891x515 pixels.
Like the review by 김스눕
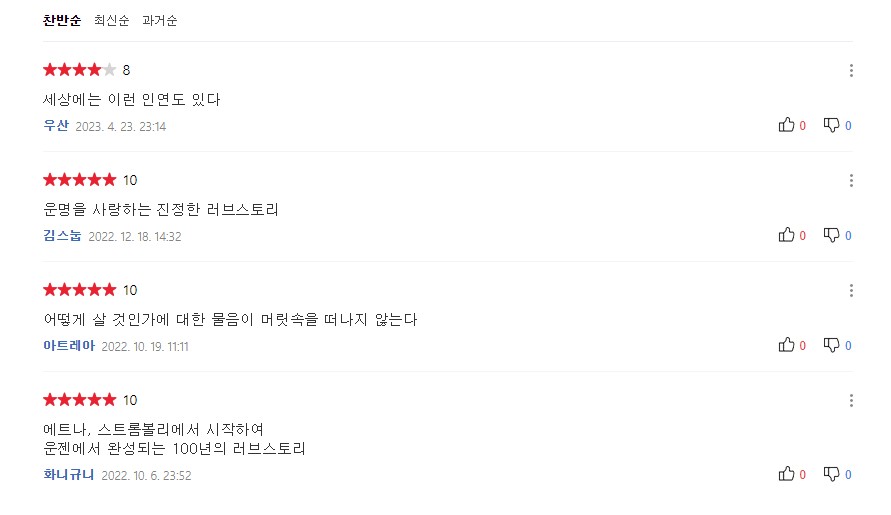(x=786, y=235)
